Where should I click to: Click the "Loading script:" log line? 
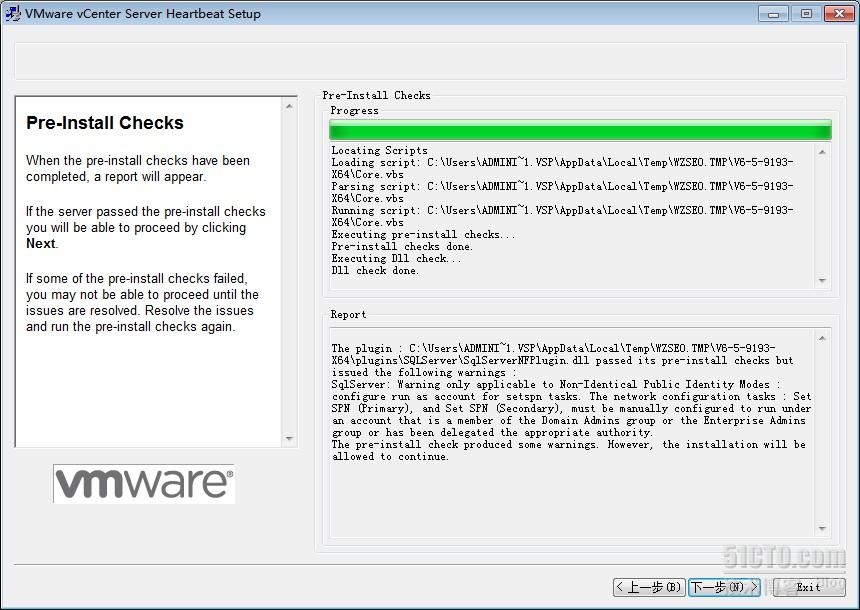coord(562,168)
